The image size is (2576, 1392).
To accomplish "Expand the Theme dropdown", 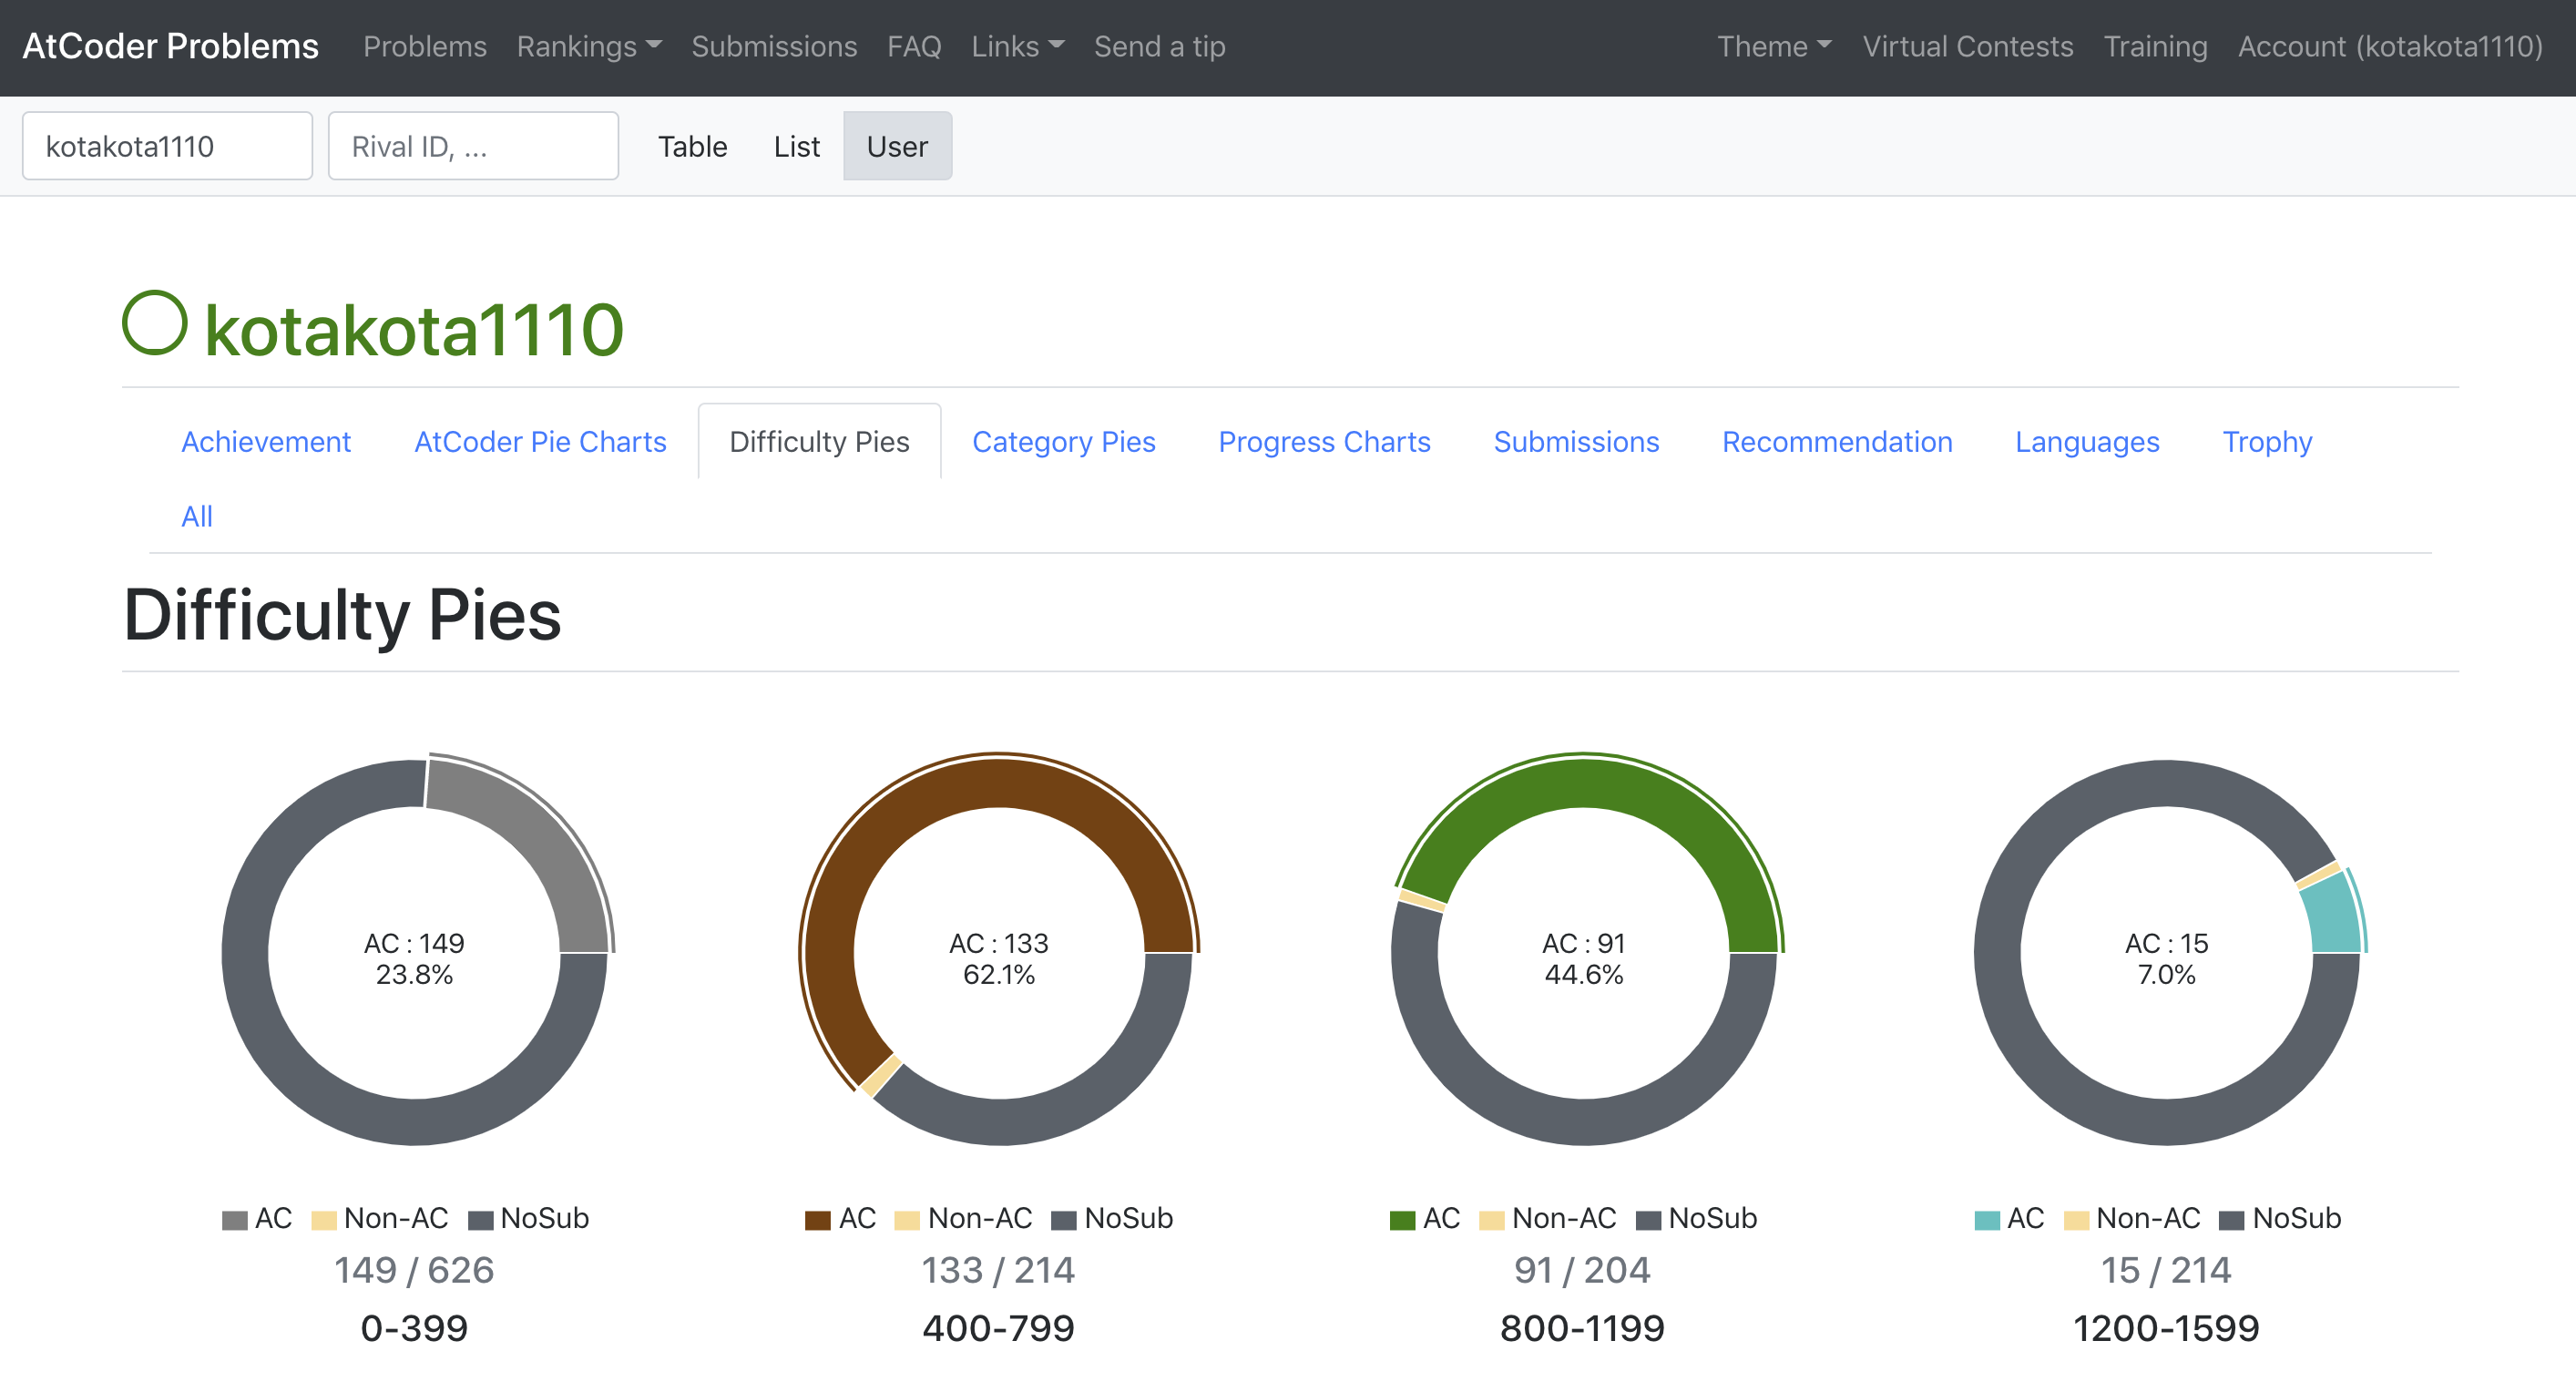I will [1773, 46].
